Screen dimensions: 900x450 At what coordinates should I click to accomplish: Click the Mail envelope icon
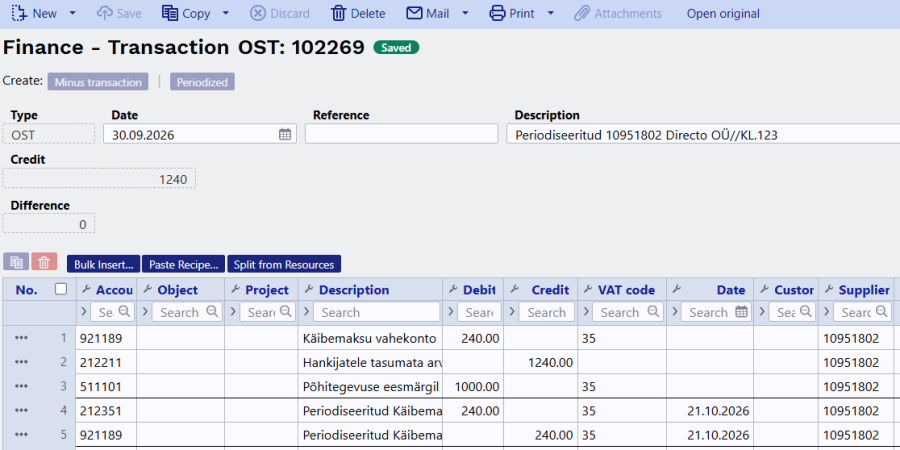(414, 13)
